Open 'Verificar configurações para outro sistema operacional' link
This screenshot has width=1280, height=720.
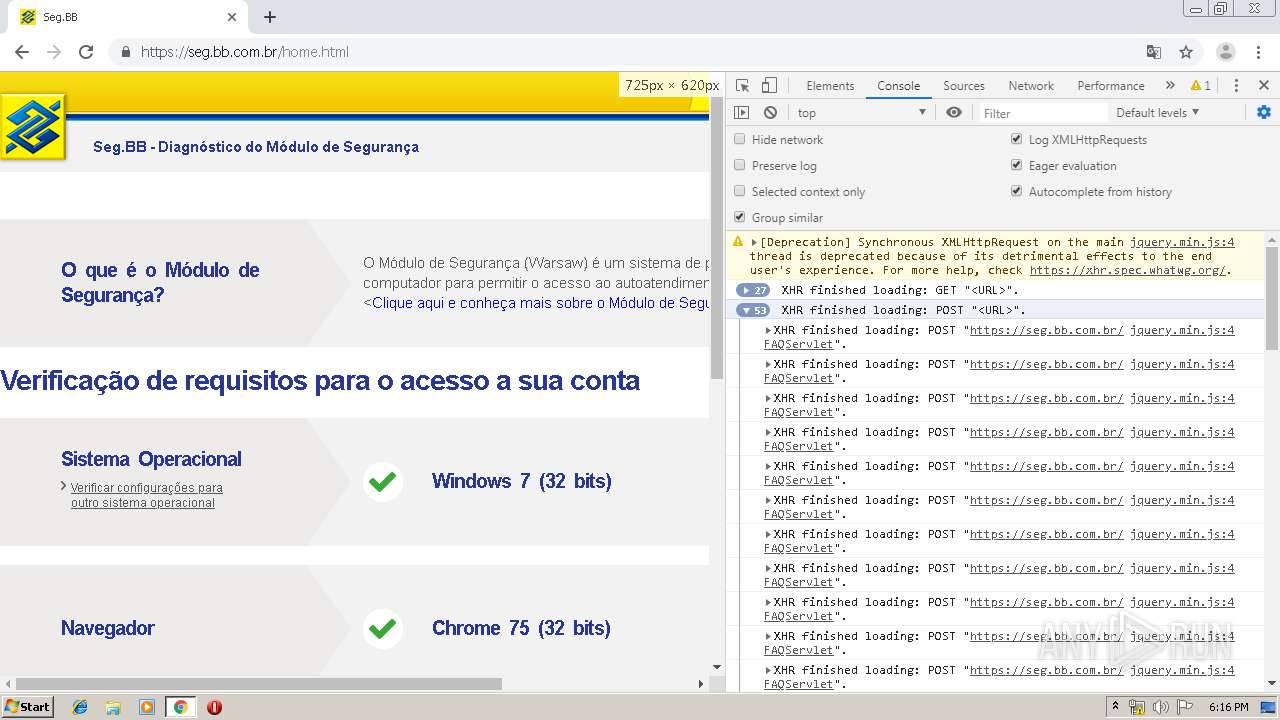(146, 495)
